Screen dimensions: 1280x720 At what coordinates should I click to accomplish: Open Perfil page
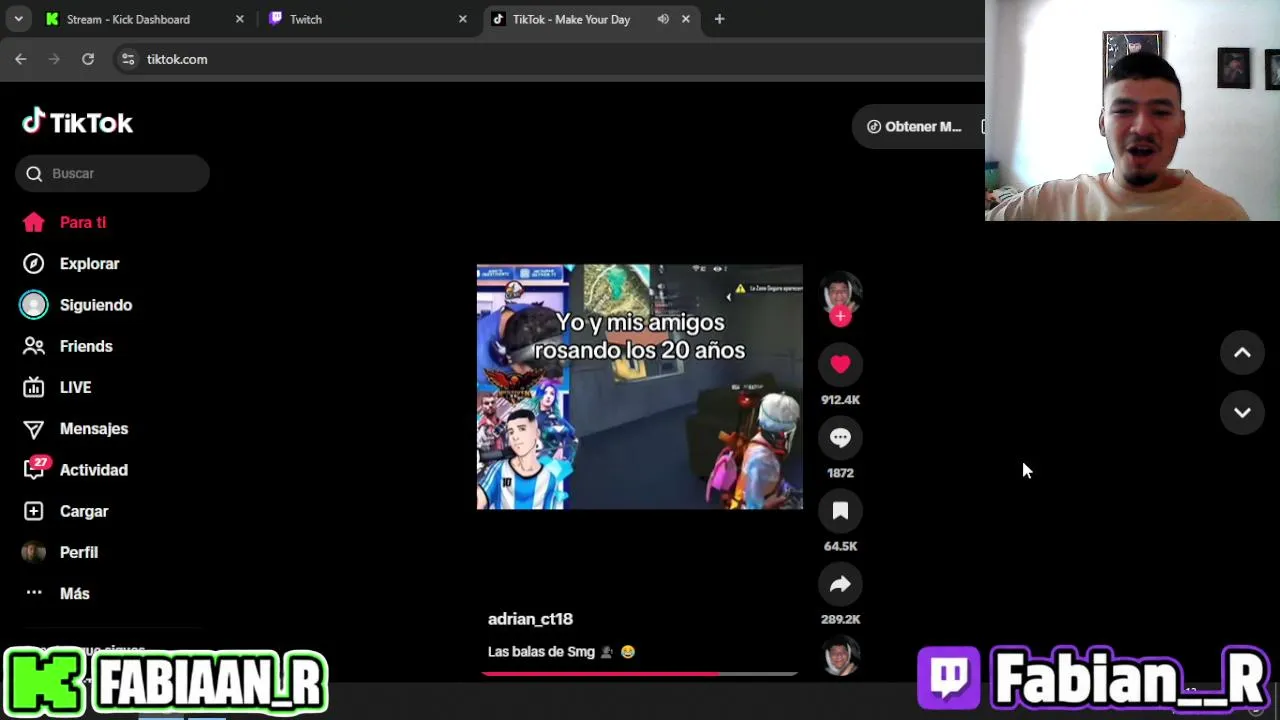click(x=60, y=552)
